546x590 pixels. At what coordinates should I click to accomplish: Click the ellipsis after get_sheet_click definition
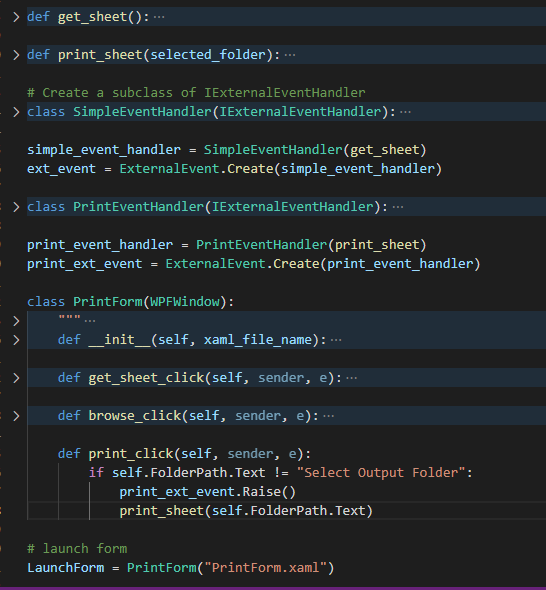point(351,378)
